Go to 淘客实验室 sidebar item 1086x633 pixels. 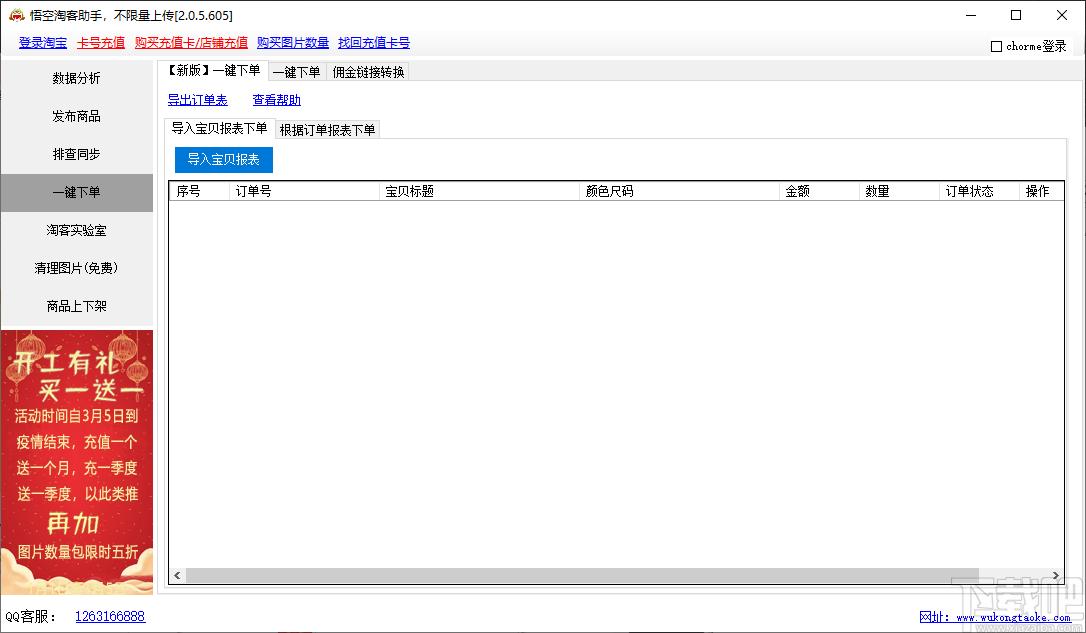pos(77,230)
